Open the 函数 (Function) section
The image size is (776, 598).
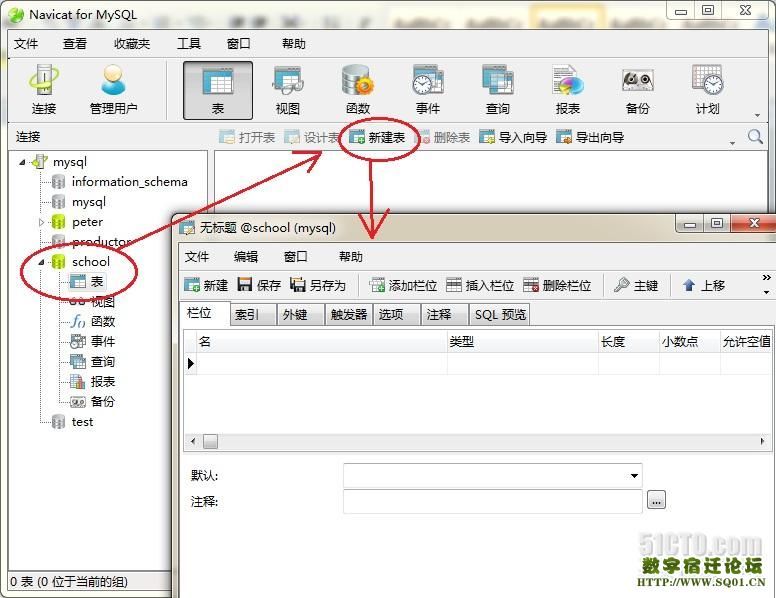pyautogui.click(x=358, y=91)
